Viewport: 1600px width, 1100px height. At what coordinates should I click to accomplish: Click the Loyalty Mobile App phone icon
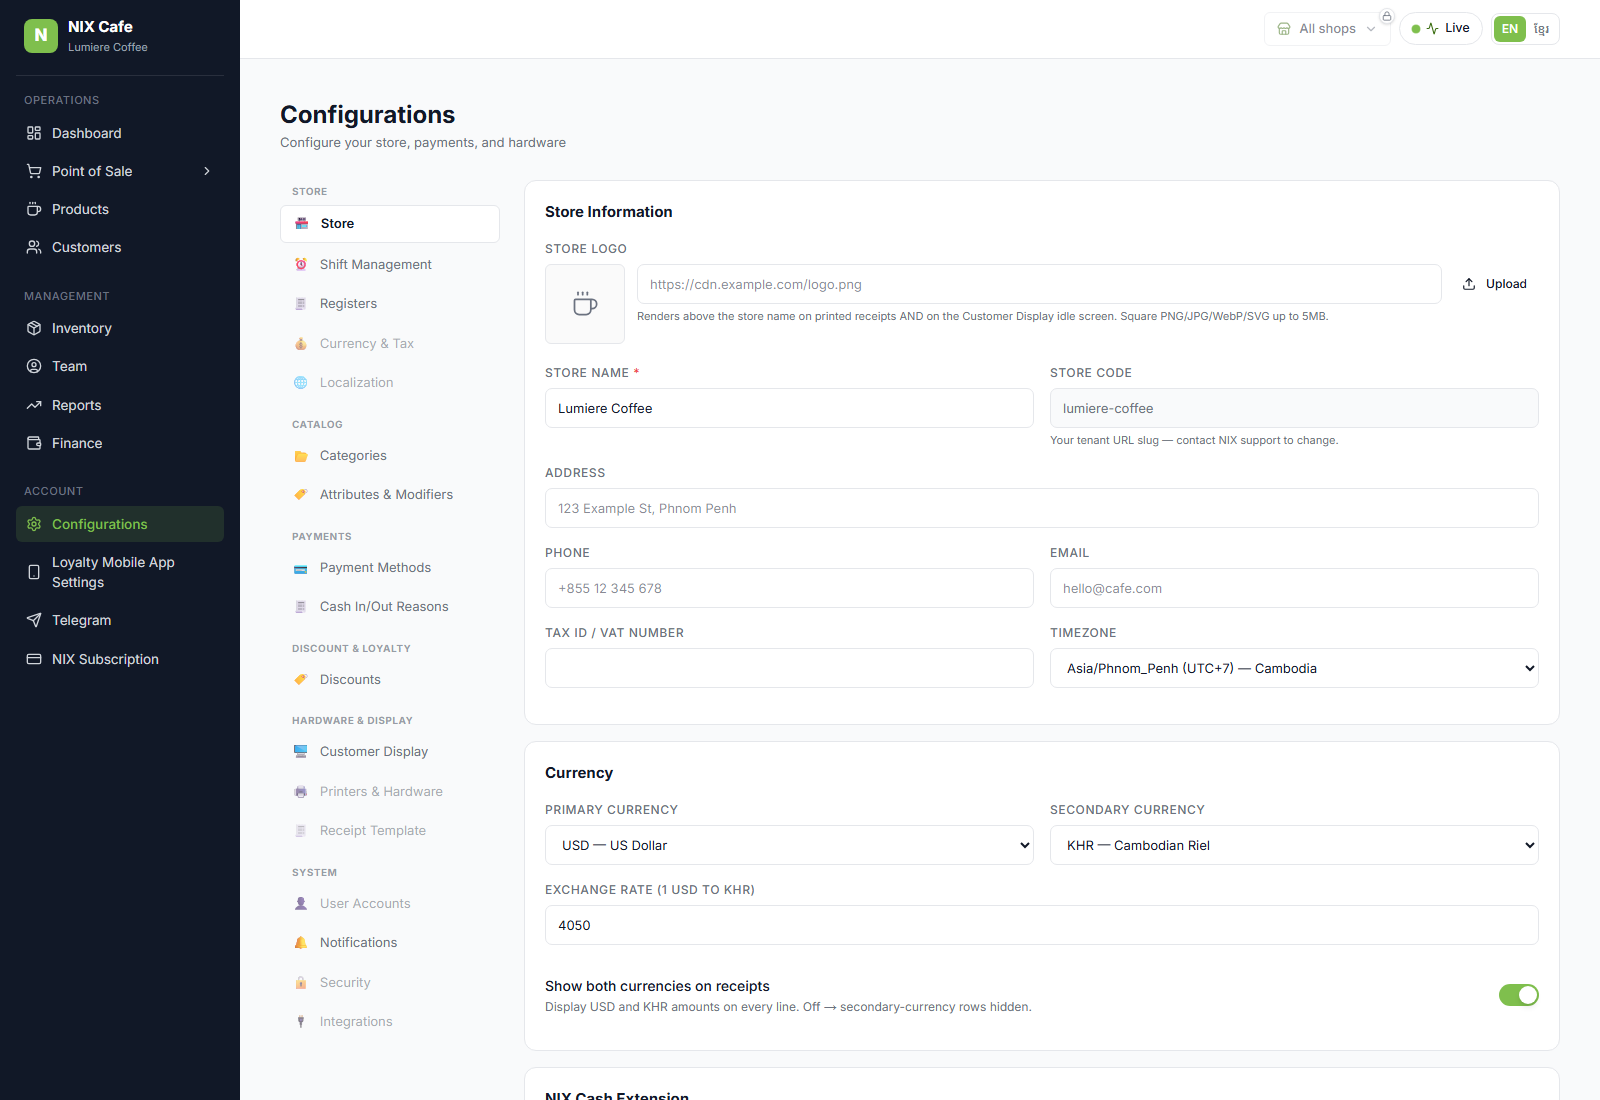pos(34,572)
